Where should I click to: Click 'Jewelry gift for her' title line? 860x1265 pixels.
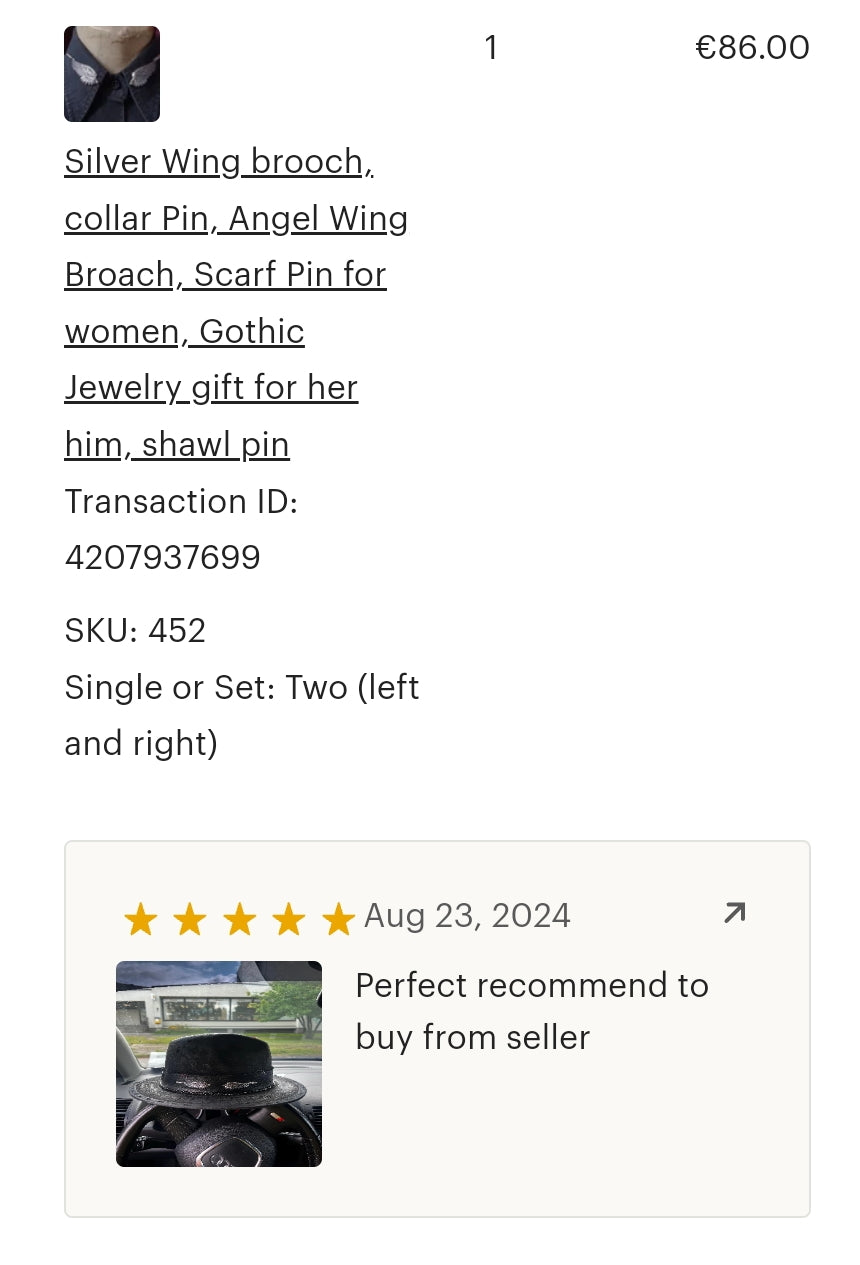(x=211, y=387)
